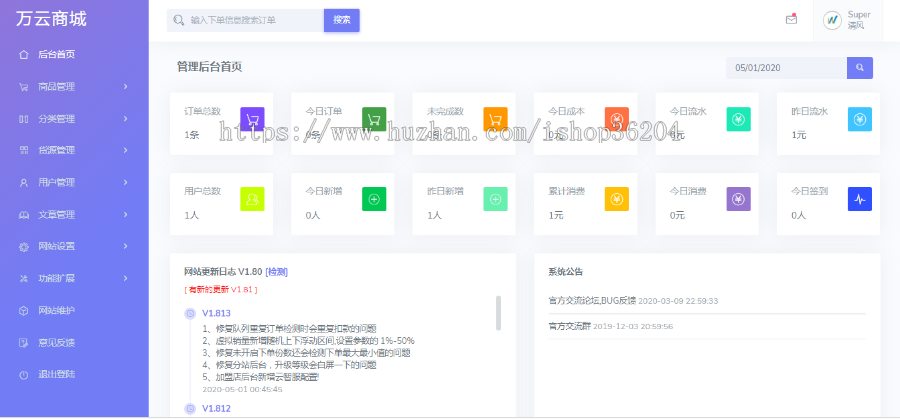Click the green cart icon on 今日订单 card
The image size is (900, 419).
[x=374, y=119]
